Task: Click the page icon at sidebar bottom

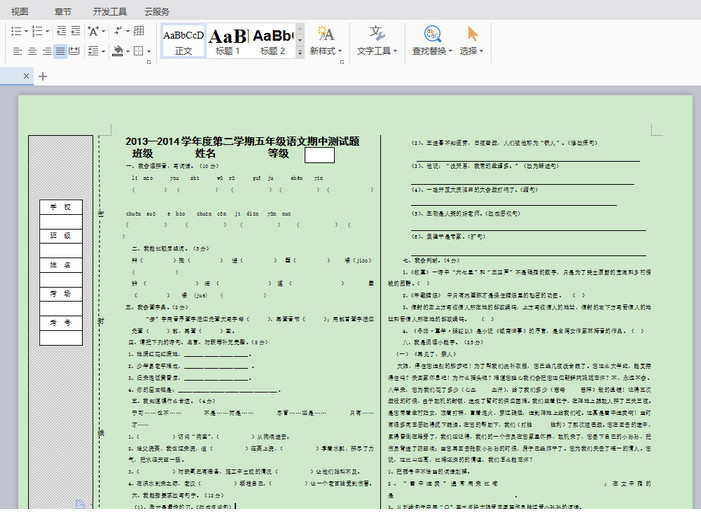Action: click(x=80, y=504)
